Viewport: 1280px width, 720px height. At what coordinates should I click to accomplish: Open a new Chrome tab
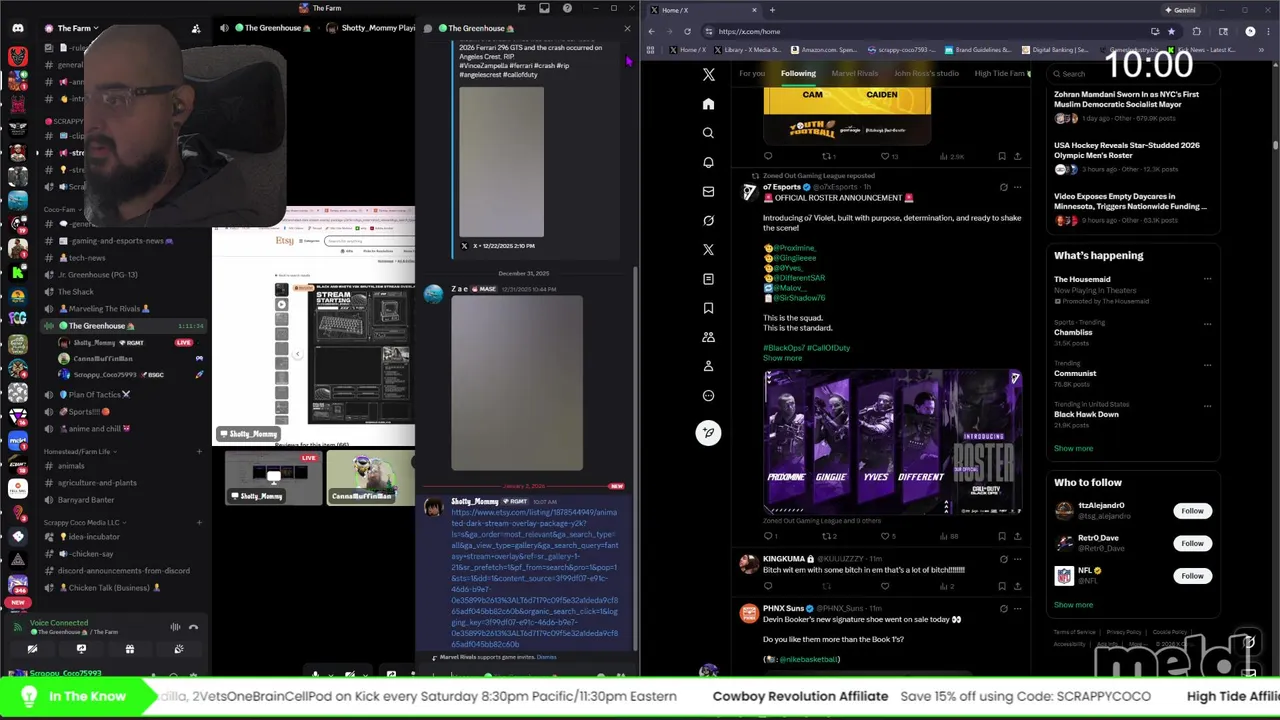(x=772, y=10)
